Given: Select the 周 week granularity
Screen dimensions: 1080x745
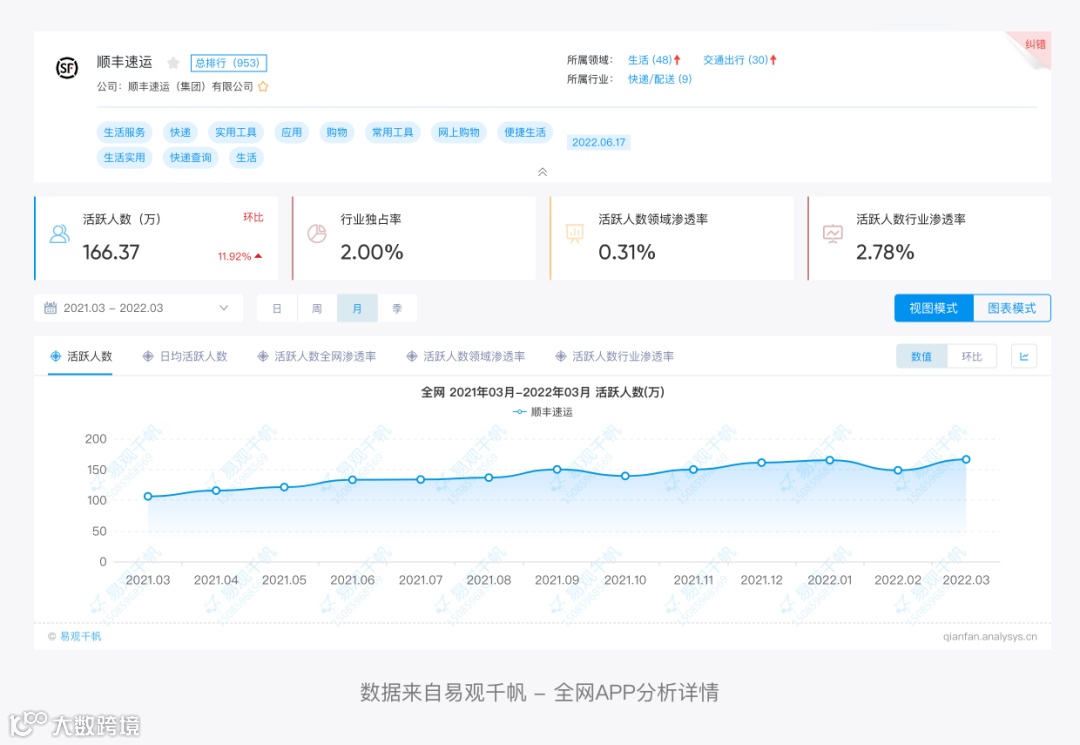Looking at the screenshot, I should pos(317,308).
